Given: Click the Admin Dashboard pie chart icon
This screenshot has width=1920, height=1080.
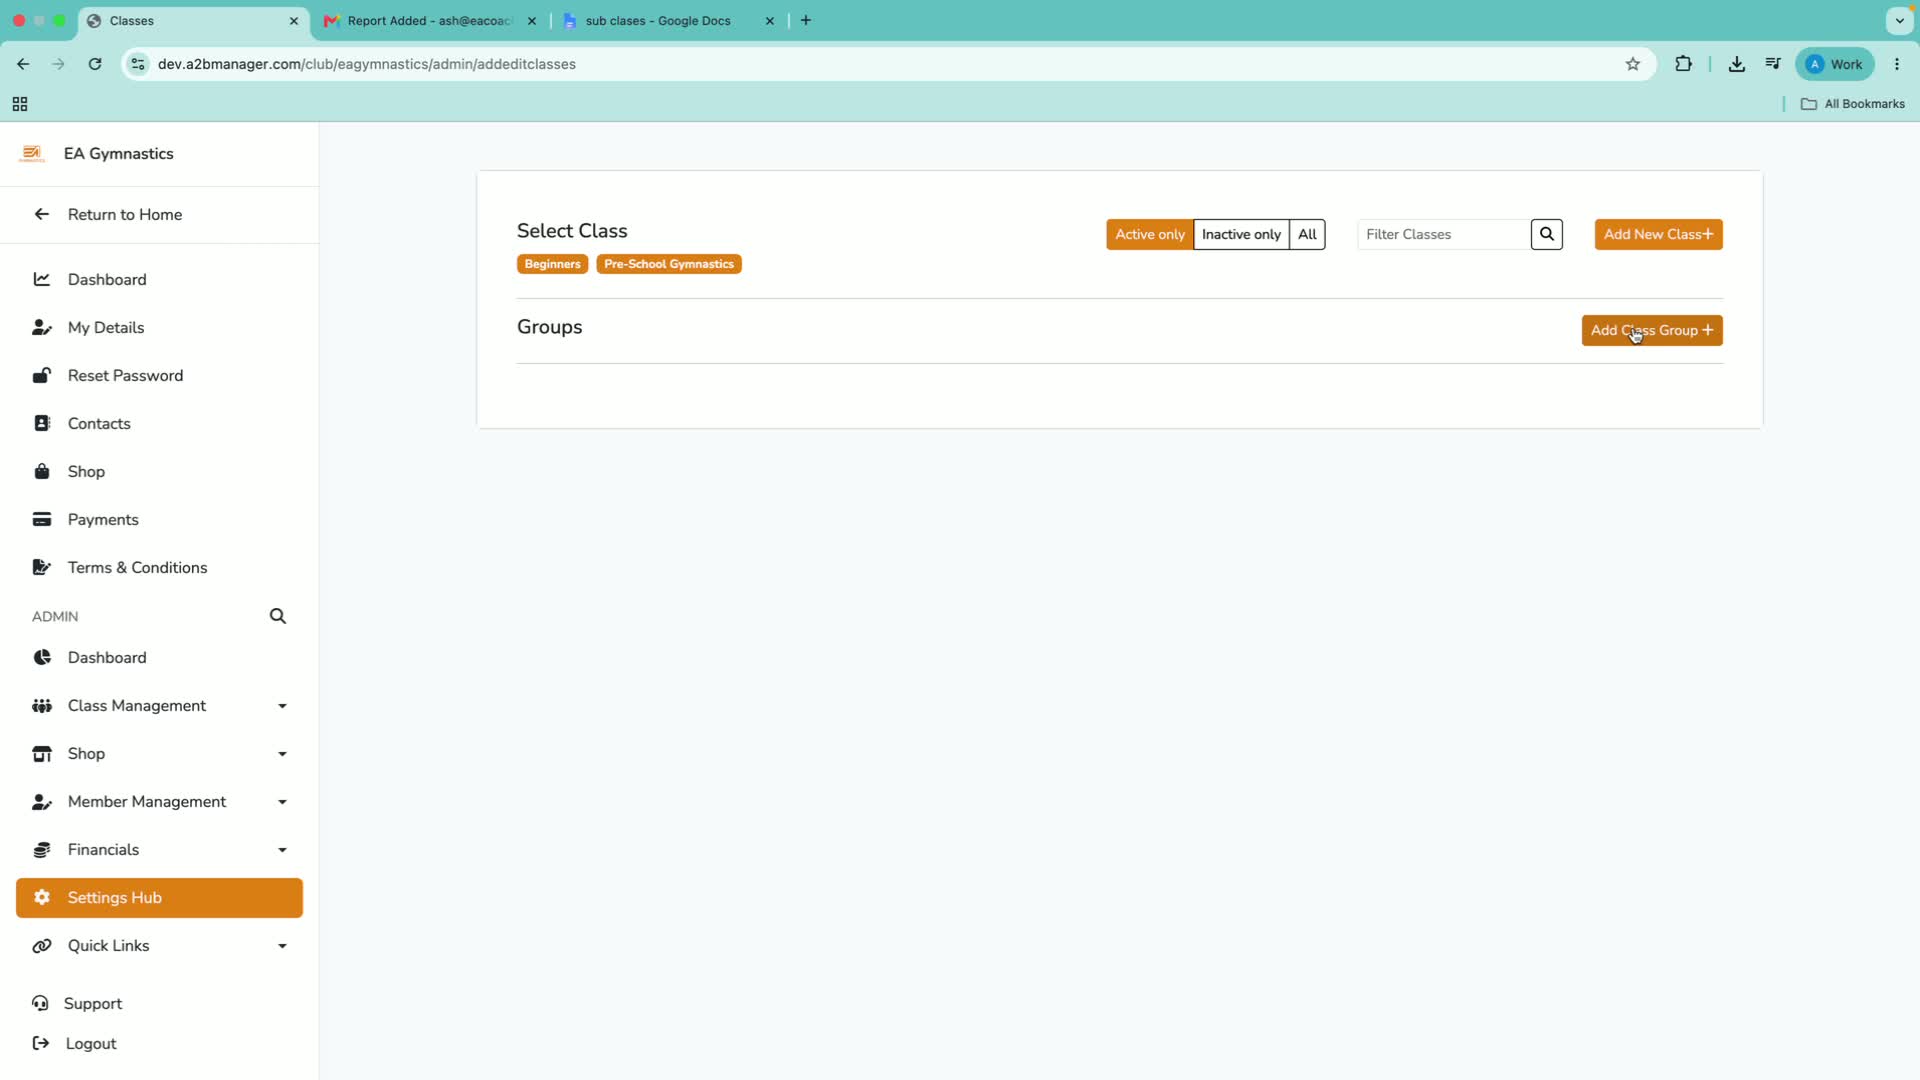Looking at the screenshot, I should point(42,657).
